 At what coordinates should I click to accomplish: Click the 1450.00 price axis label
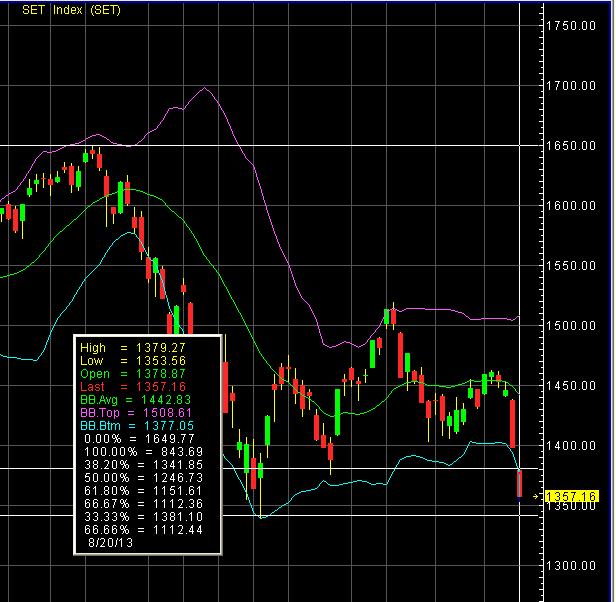tap(571, 386)
